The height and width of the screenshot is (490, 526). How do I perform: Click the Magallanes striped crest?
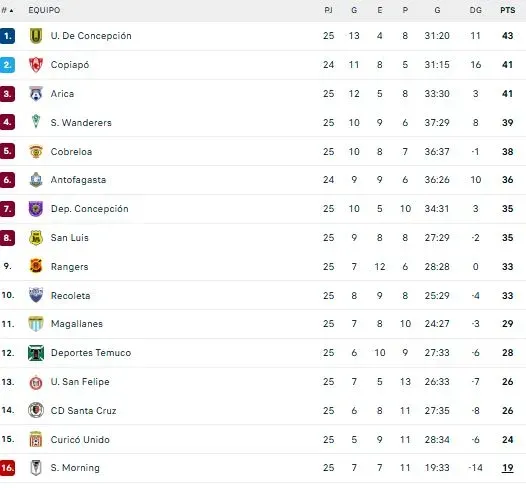point(36,324)
